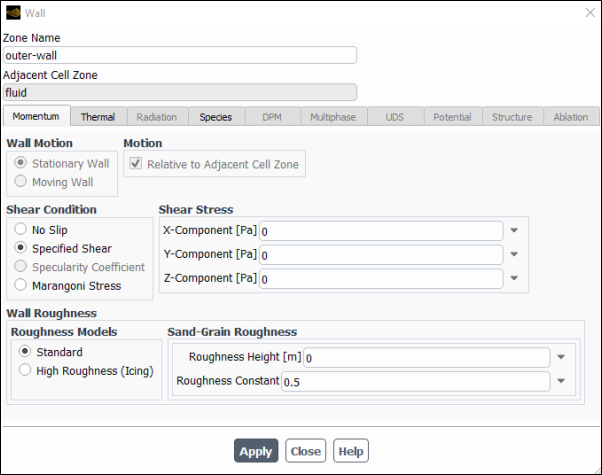Choose the Specified Shear condition
Screen dimensions: 602x475
tap(20, 248)
